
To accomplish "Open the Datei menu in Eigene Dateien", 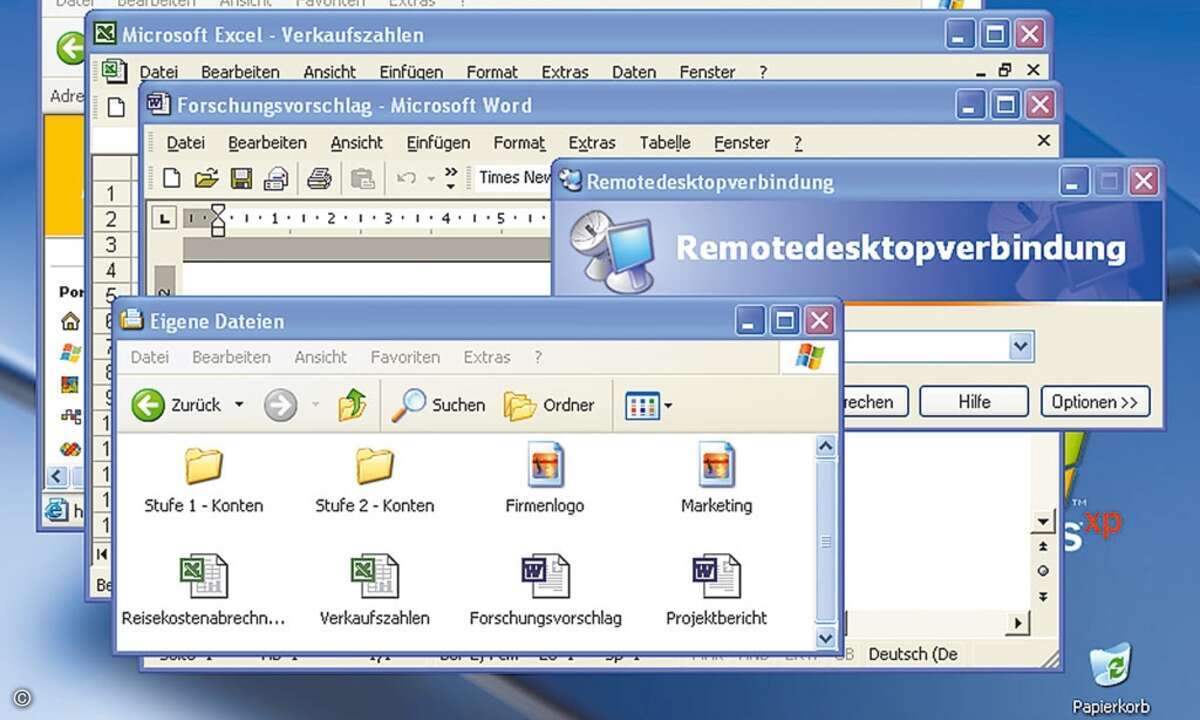I will point(150,357).
